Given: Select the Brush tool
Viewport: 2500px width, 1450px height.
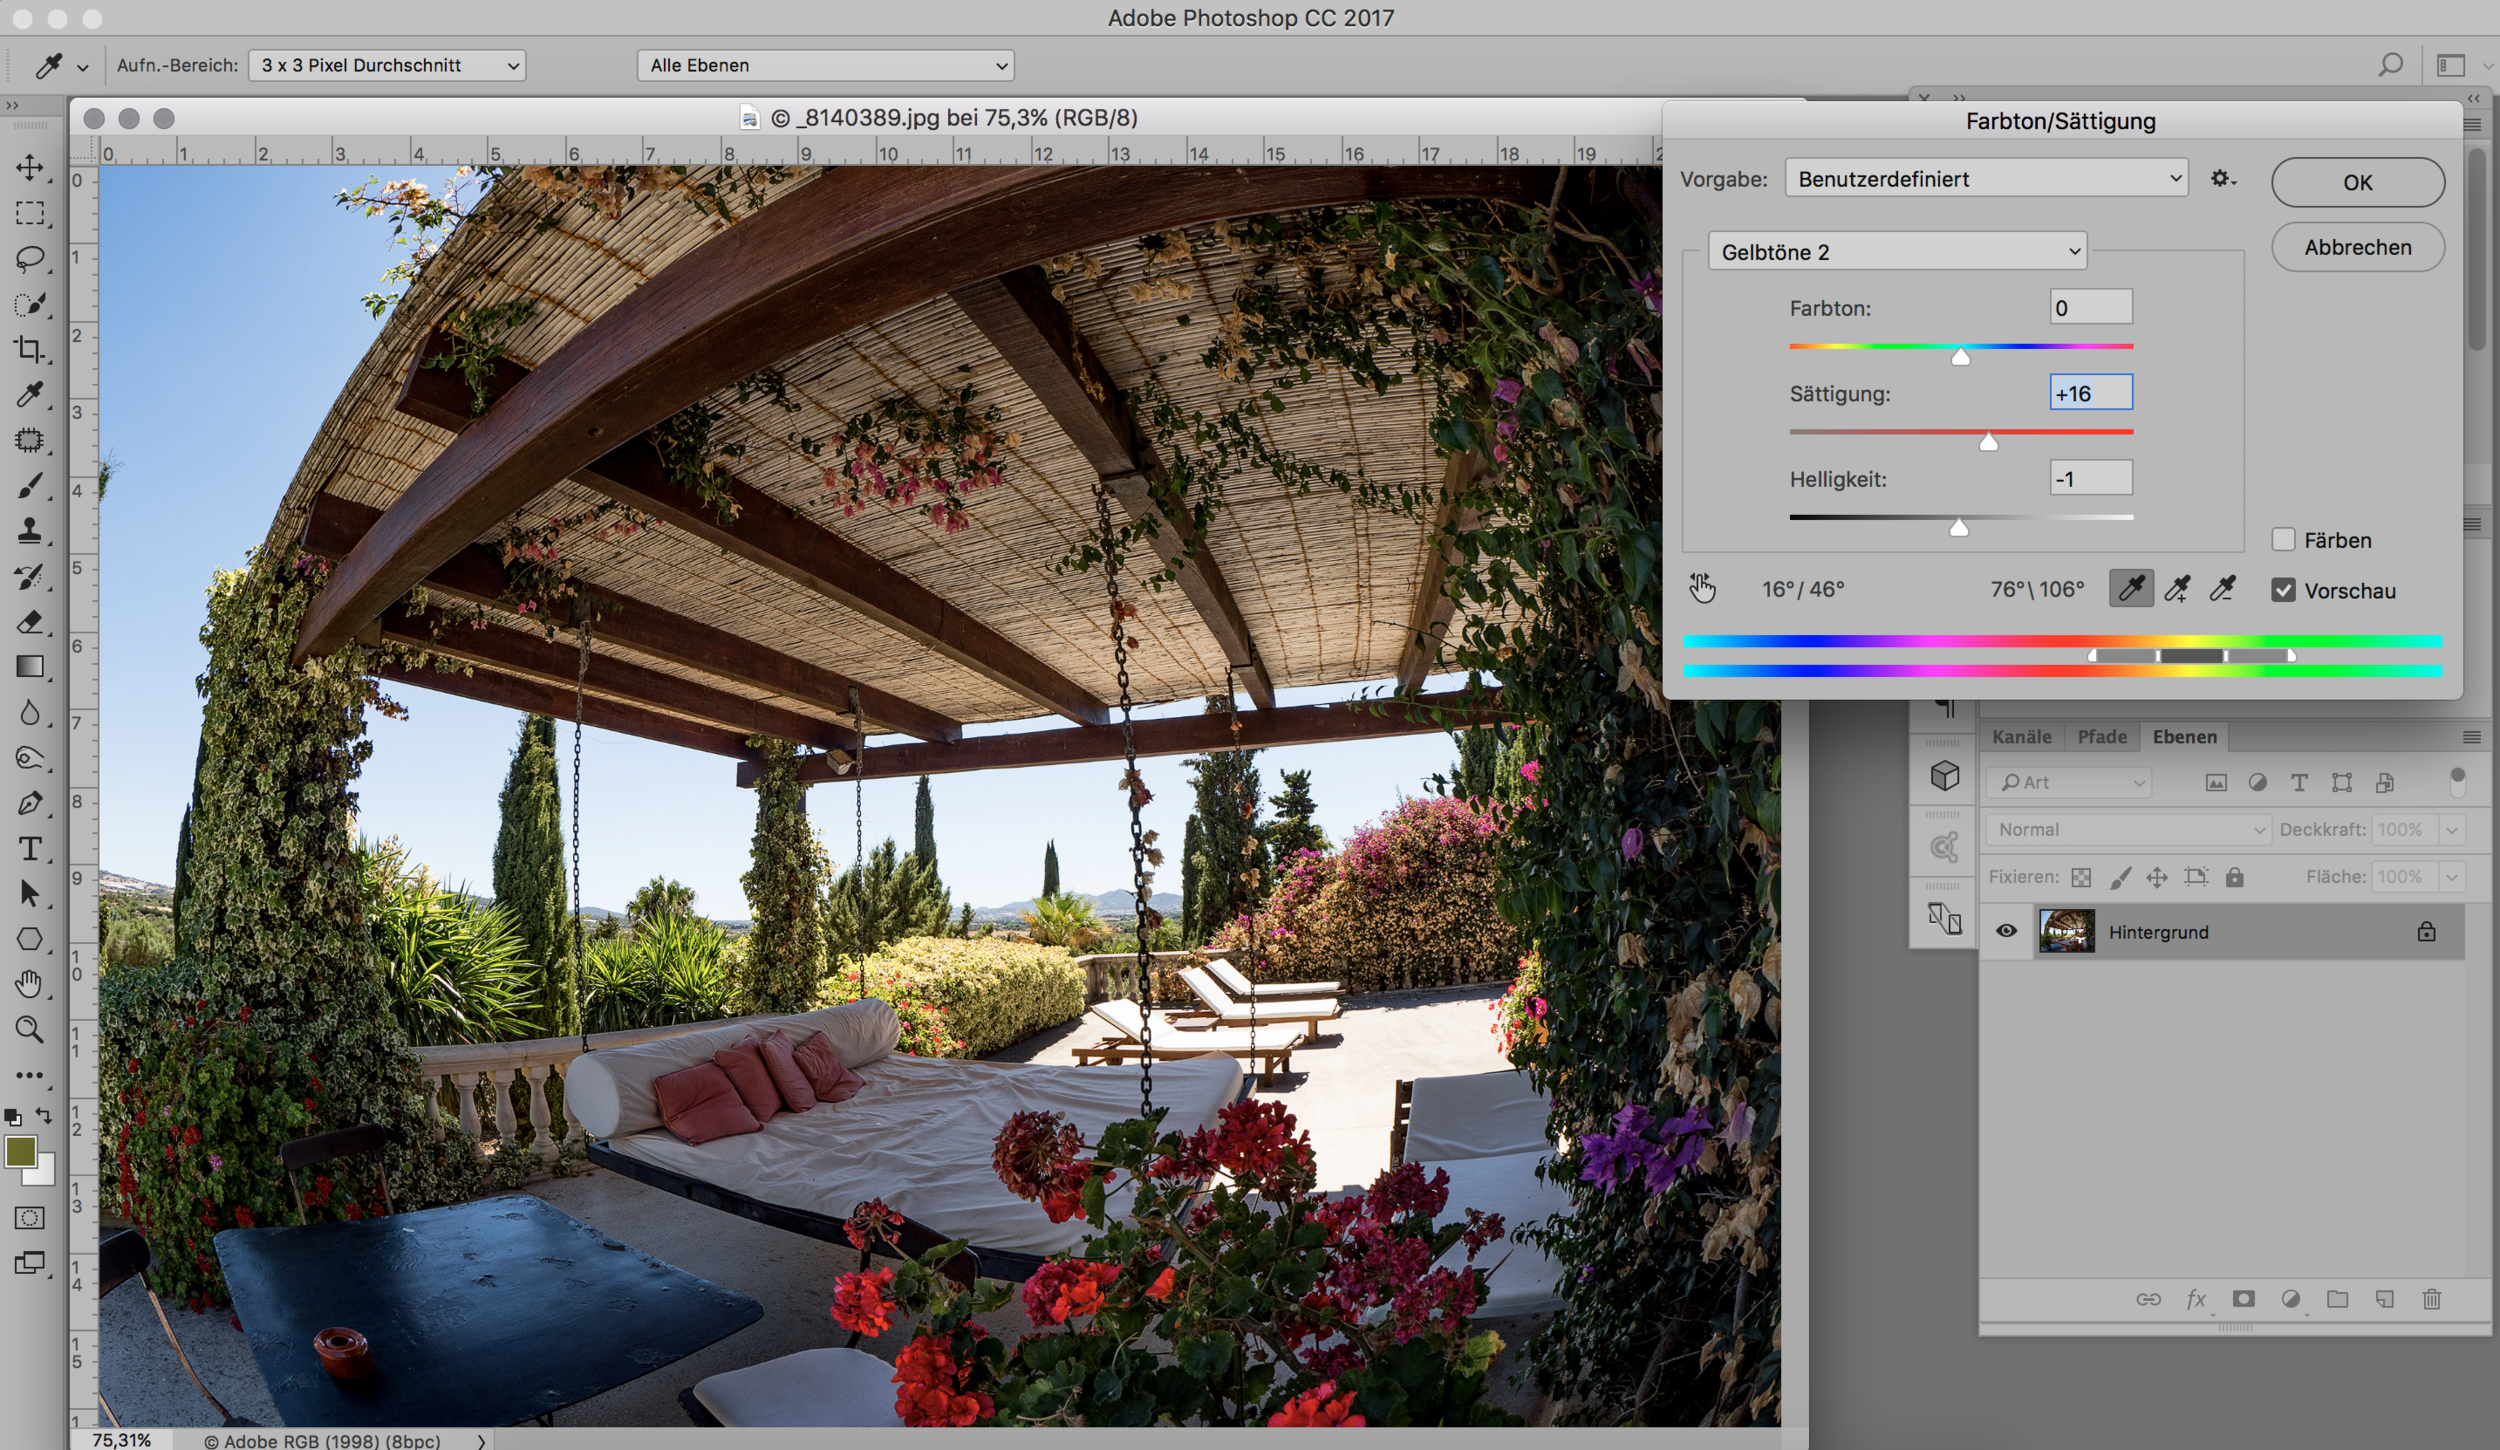Looking at the screenshot, I should pyautogui.click(x=30, y=485).
